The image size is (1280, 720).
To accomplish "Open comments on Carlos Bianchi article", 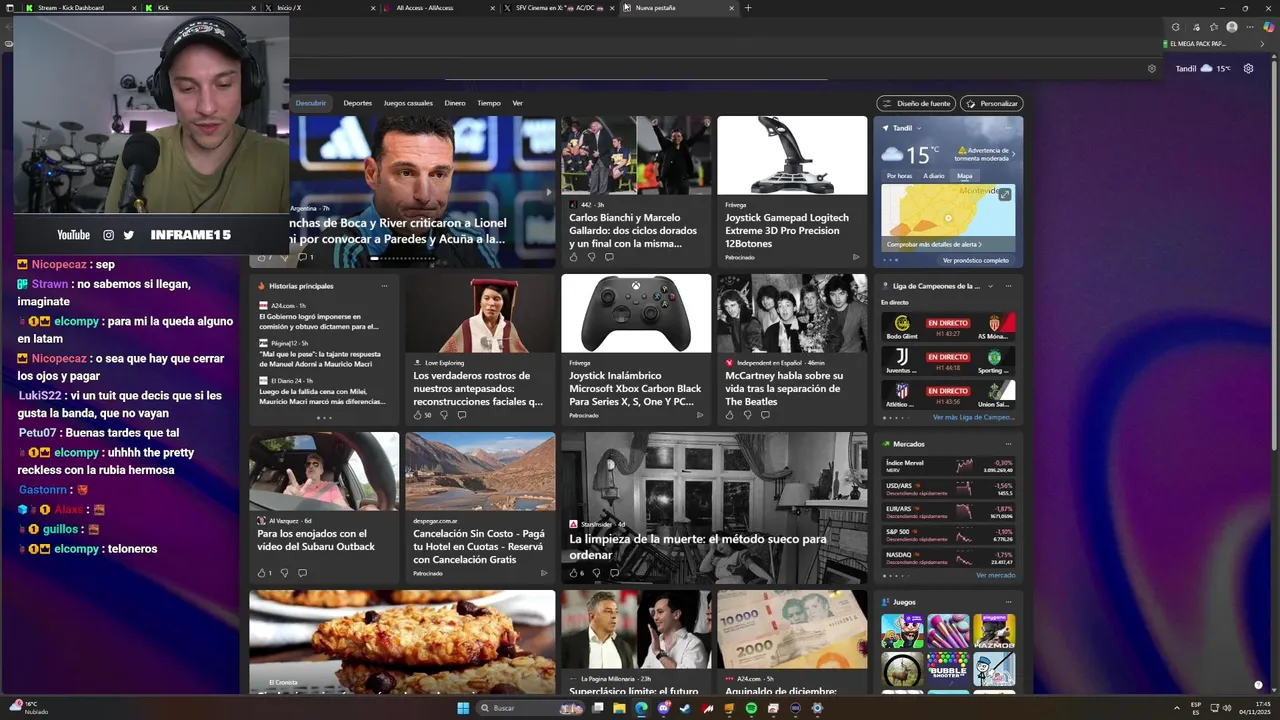I will coord(609,257).
